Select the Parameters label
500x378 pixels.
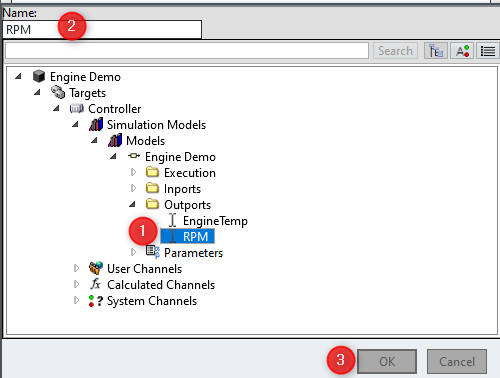pos(193,253)
